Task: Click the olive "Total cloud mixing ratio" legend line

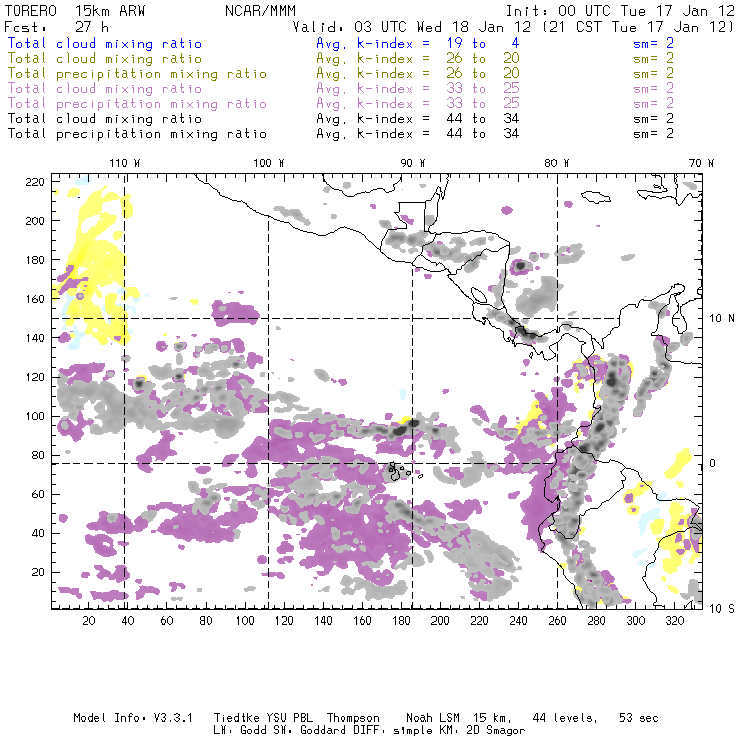Action: (x=105, y=59)
